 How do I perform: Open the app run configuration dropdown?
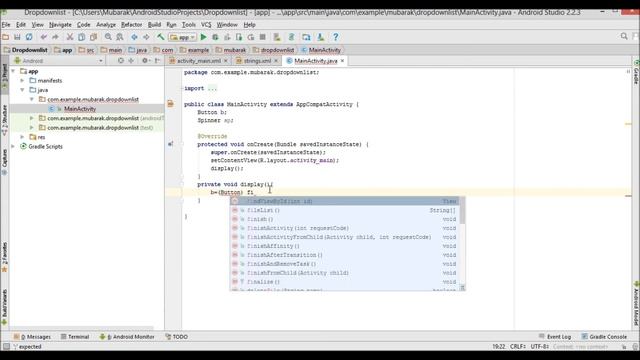(x=182, y=37)
